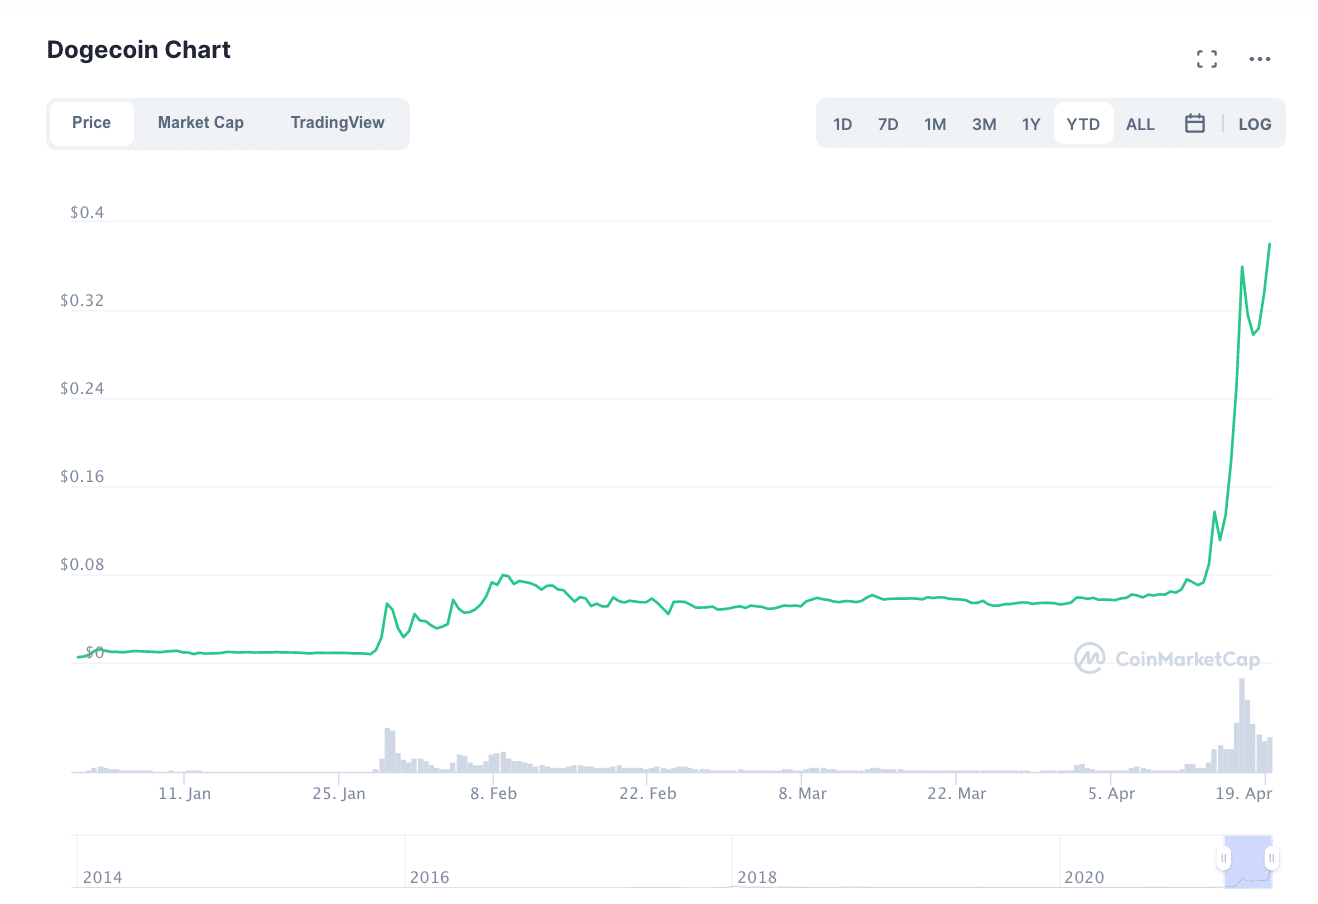Click the right range slider handle
The image size is (1318, 904).
click(1271, 858)
